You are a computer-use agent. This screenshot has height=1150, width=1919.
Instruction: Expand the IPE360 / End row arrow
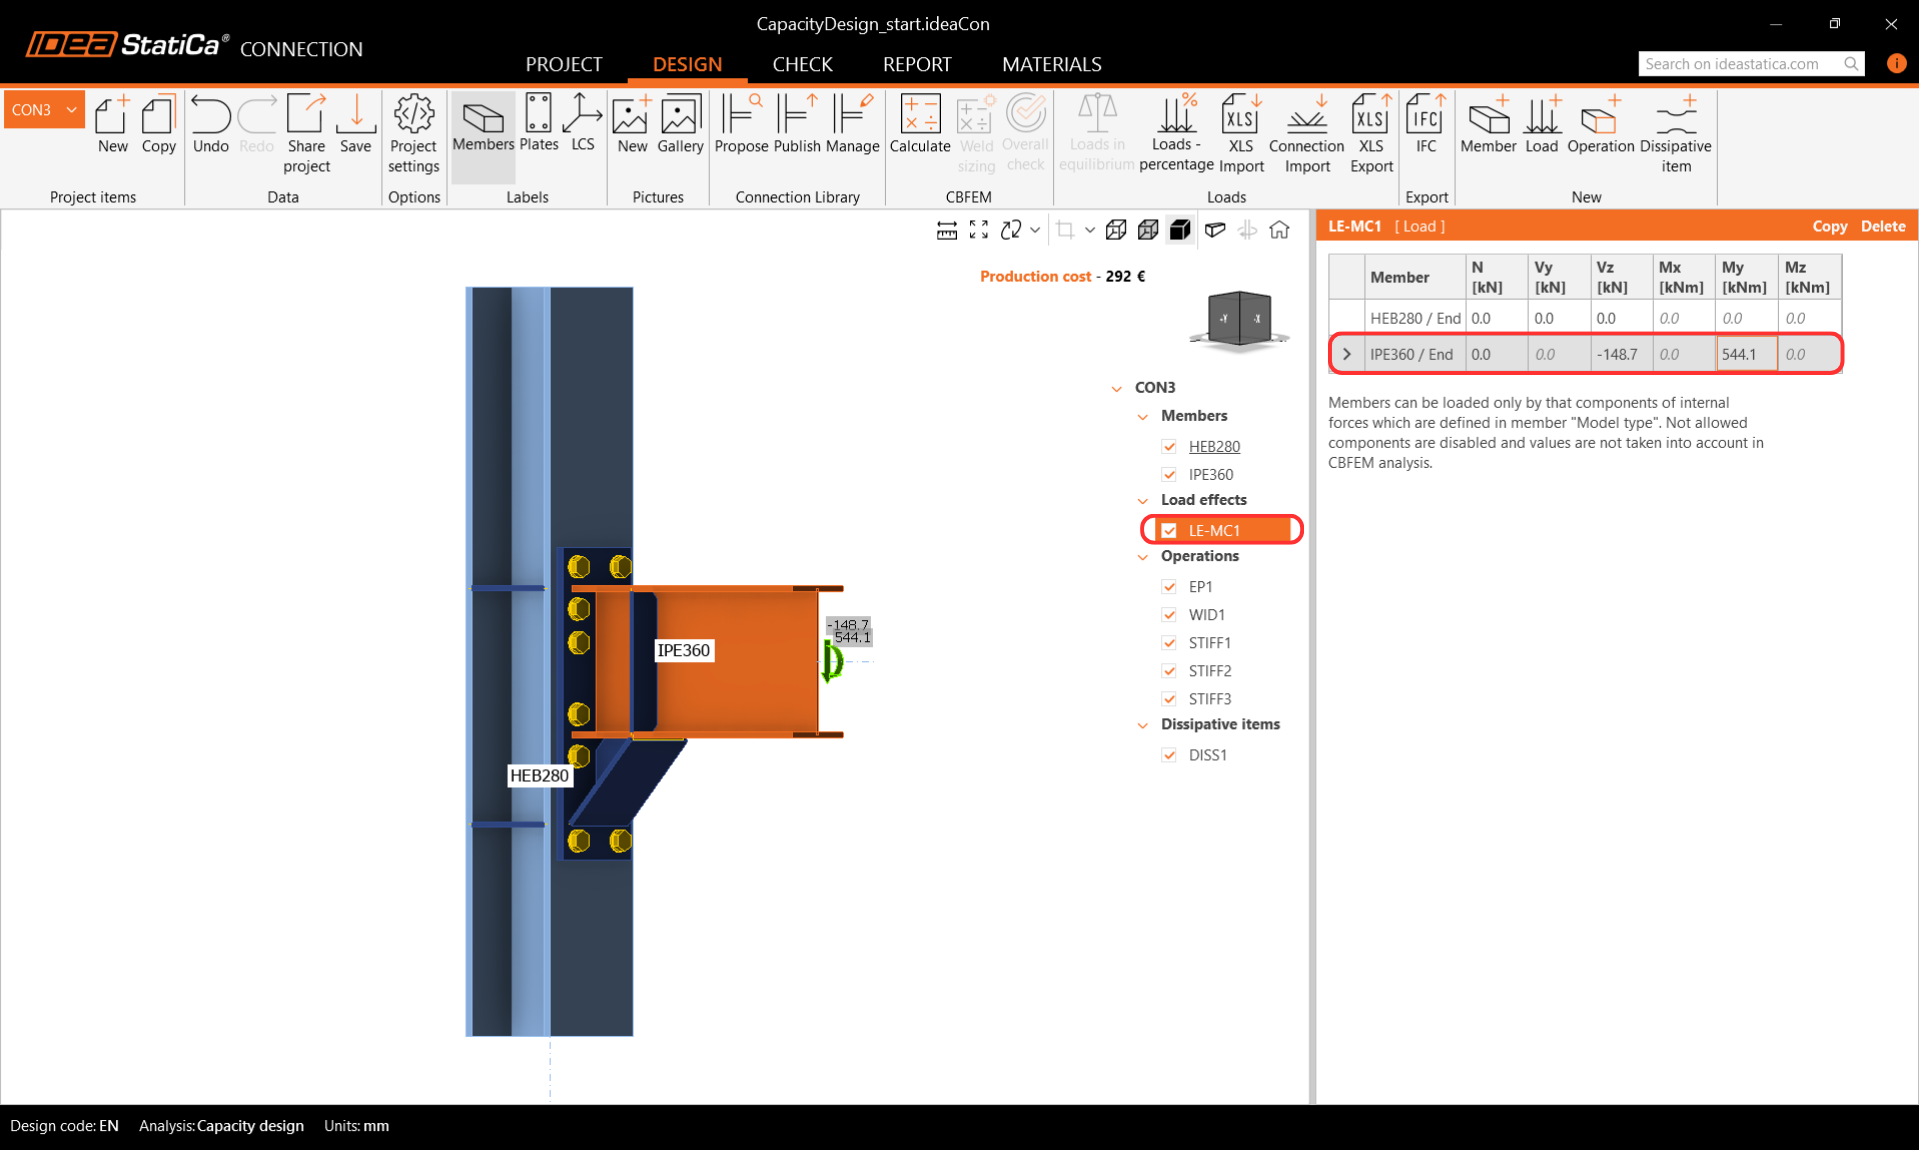point(1347,354)
